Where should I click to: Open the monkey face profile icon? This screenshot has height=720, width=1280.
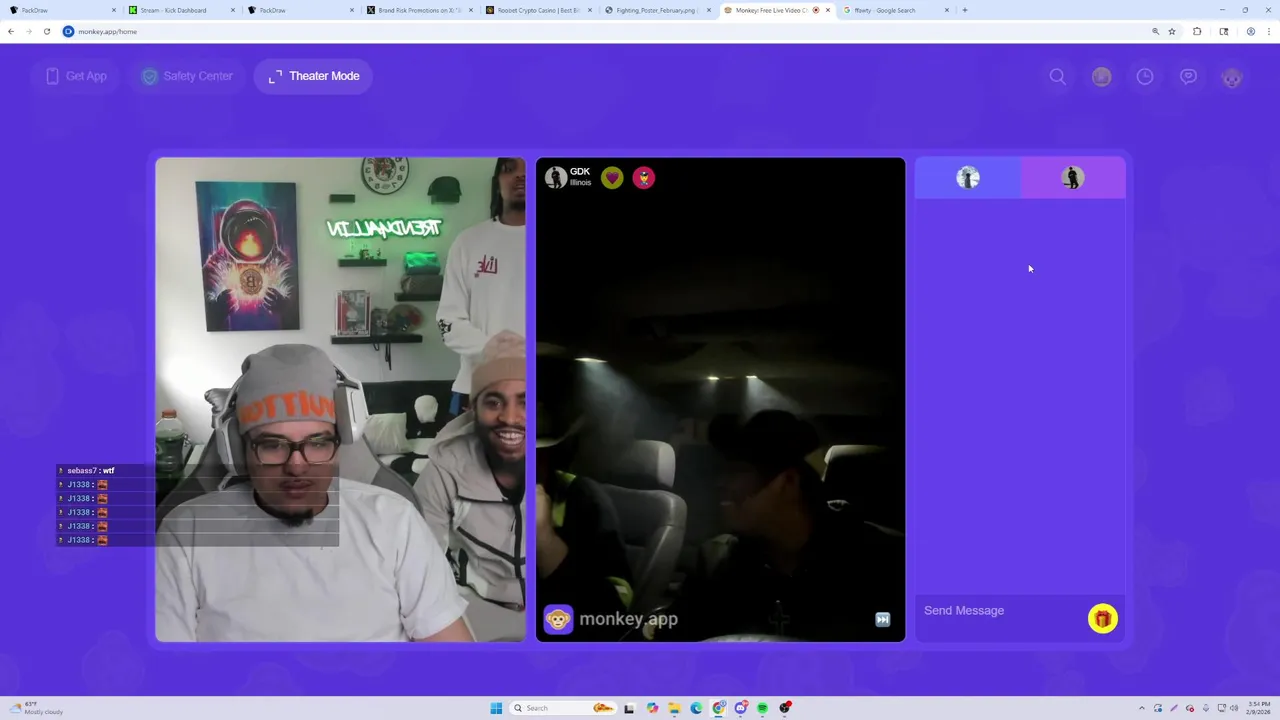pos(1232,77)
